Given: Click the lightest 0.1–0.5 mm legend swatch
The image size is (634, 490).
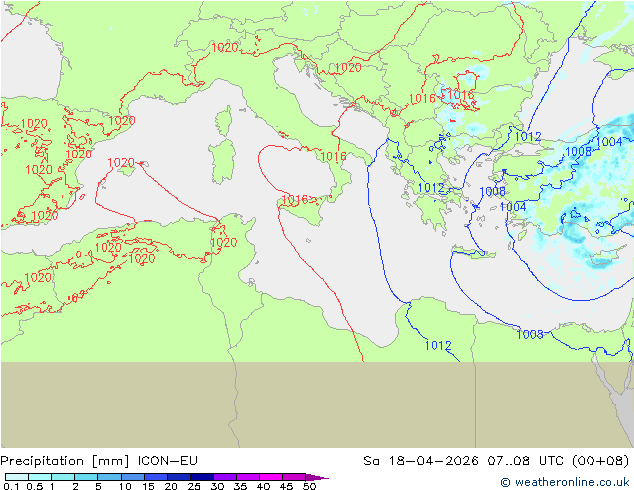Looking at the screenshot, I should (x=17, y=477).
